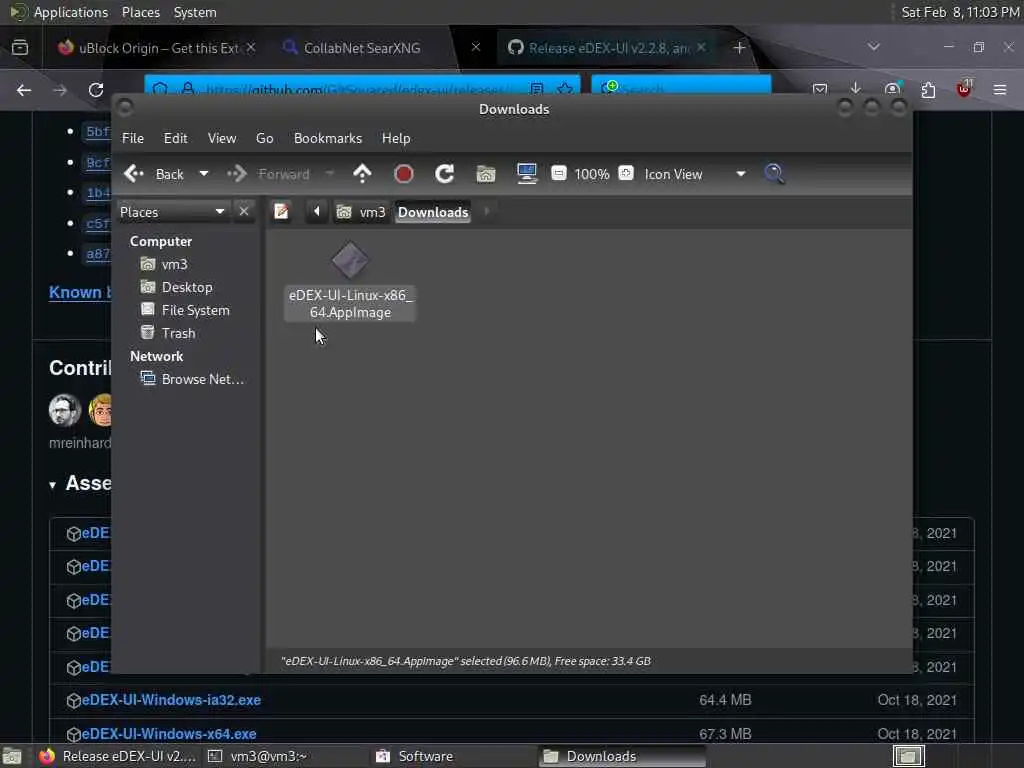
Task: Open the Edit menu
Action: pyautogui.click(x=175, y=138)
